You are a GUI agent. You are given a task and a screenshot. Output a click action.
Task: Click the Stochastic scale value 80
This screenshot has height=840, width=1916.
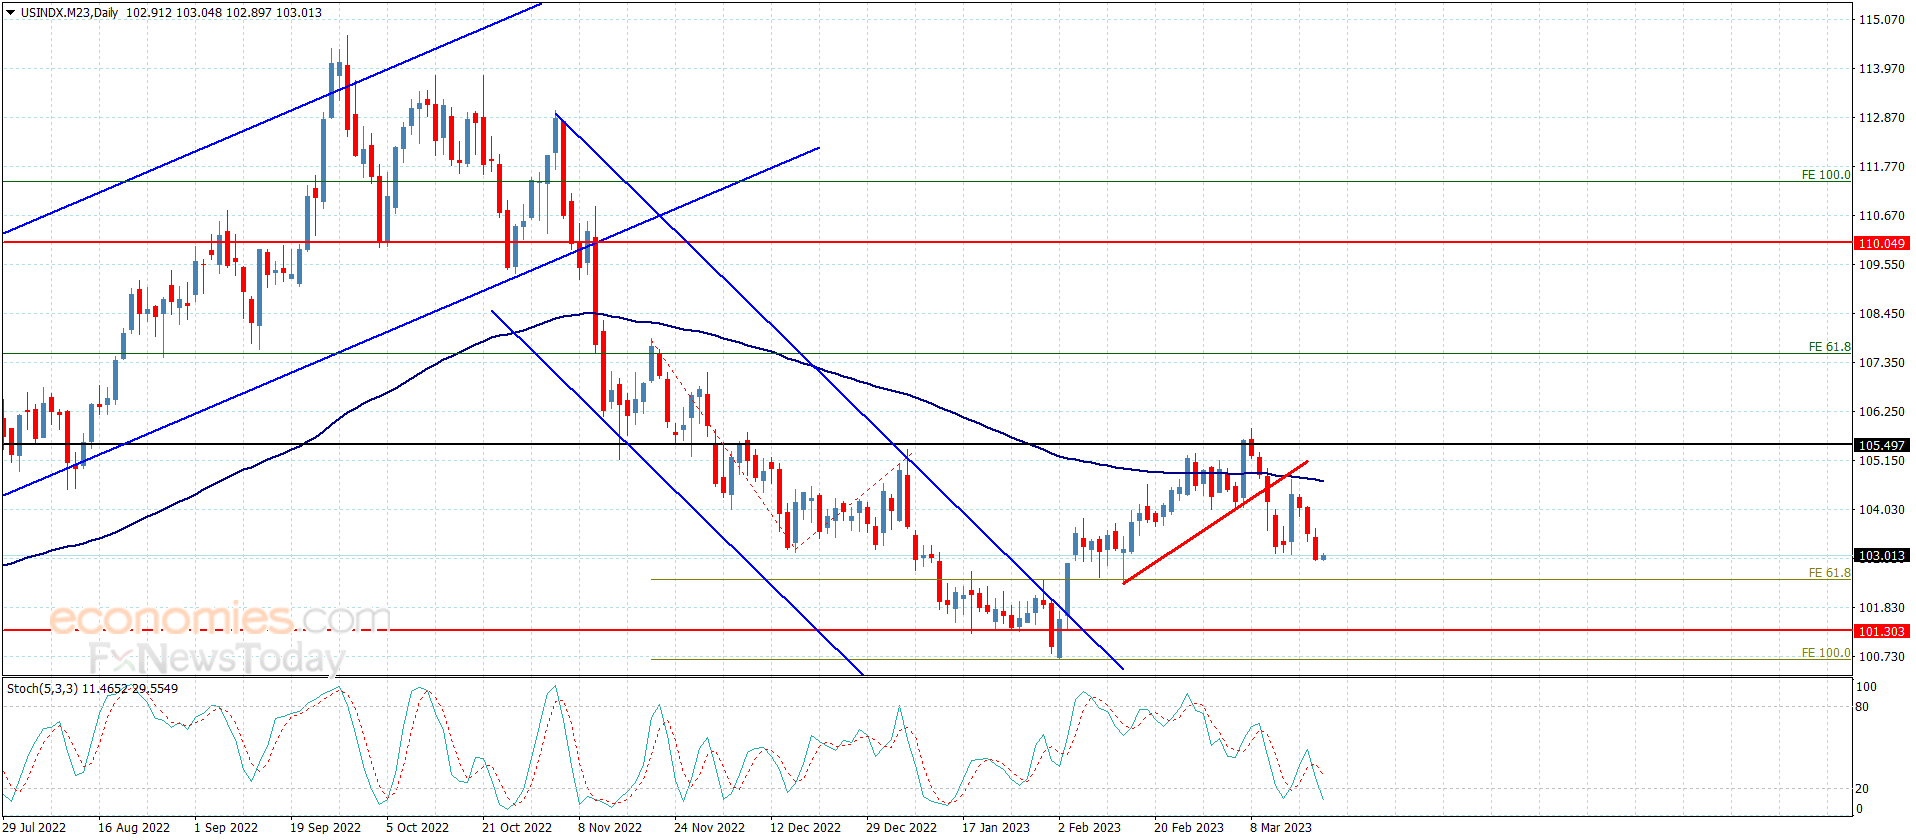tap(1862, 706)
